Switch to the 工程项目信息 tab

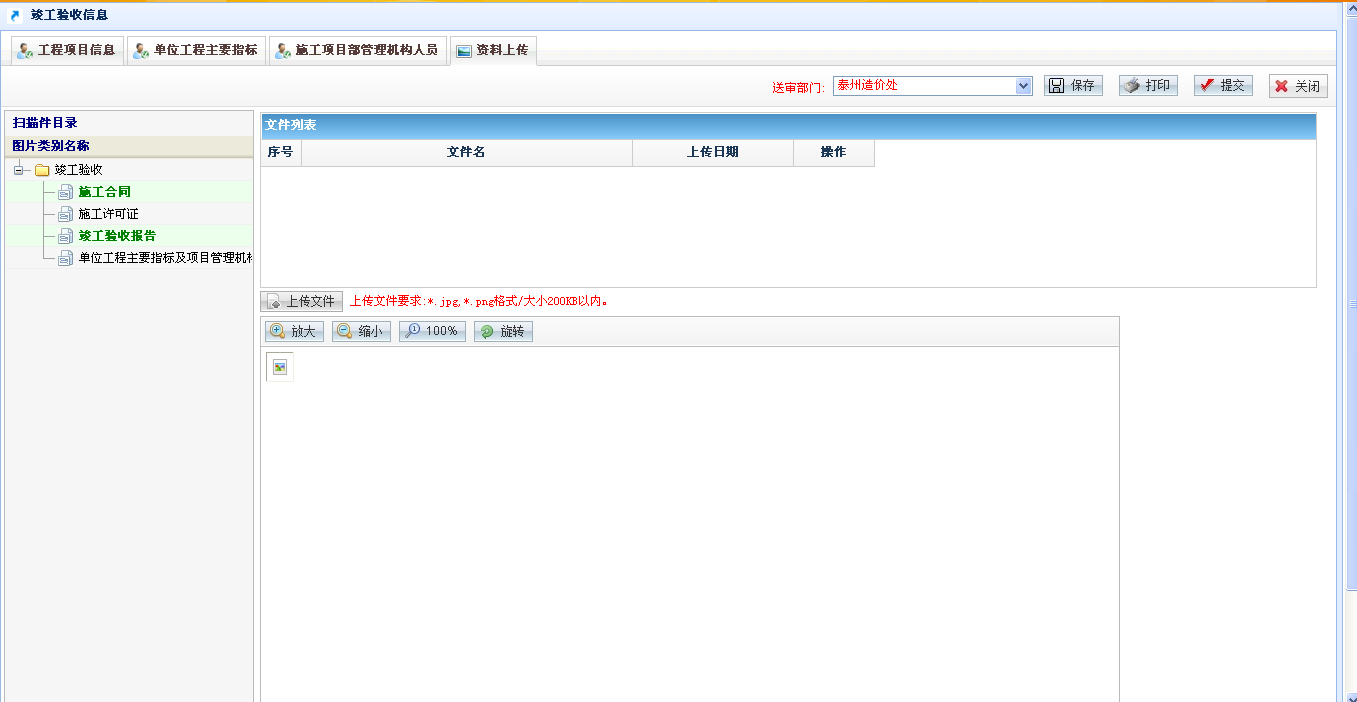(67, 50)
